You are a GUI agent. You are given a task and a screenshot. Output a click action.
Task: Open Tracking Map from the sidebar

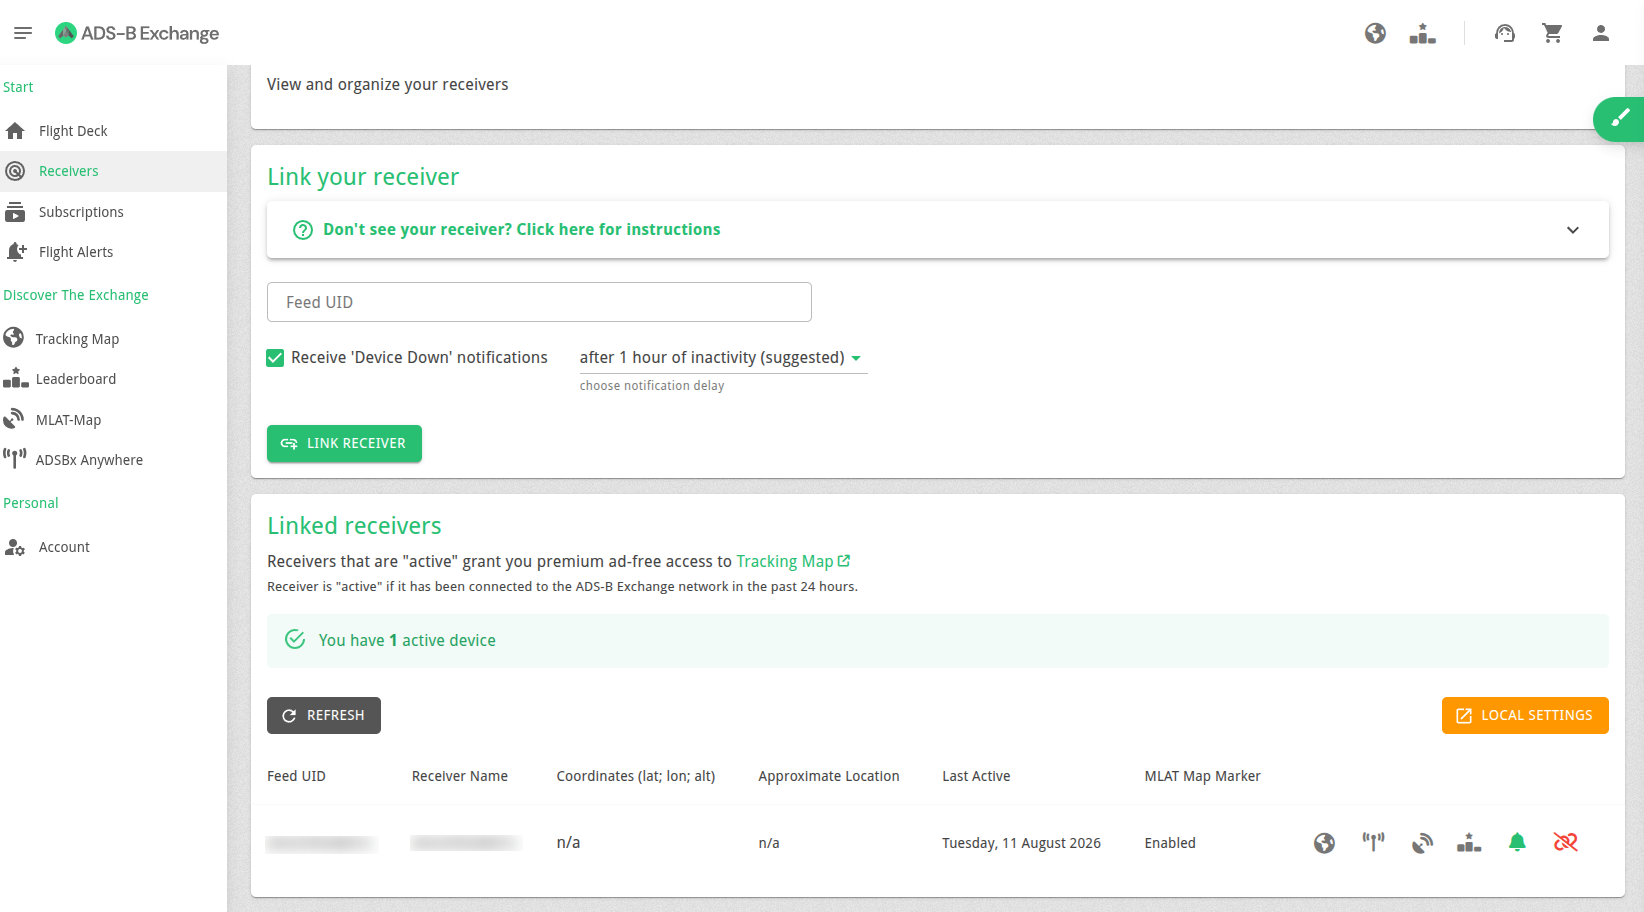[113, 339]
